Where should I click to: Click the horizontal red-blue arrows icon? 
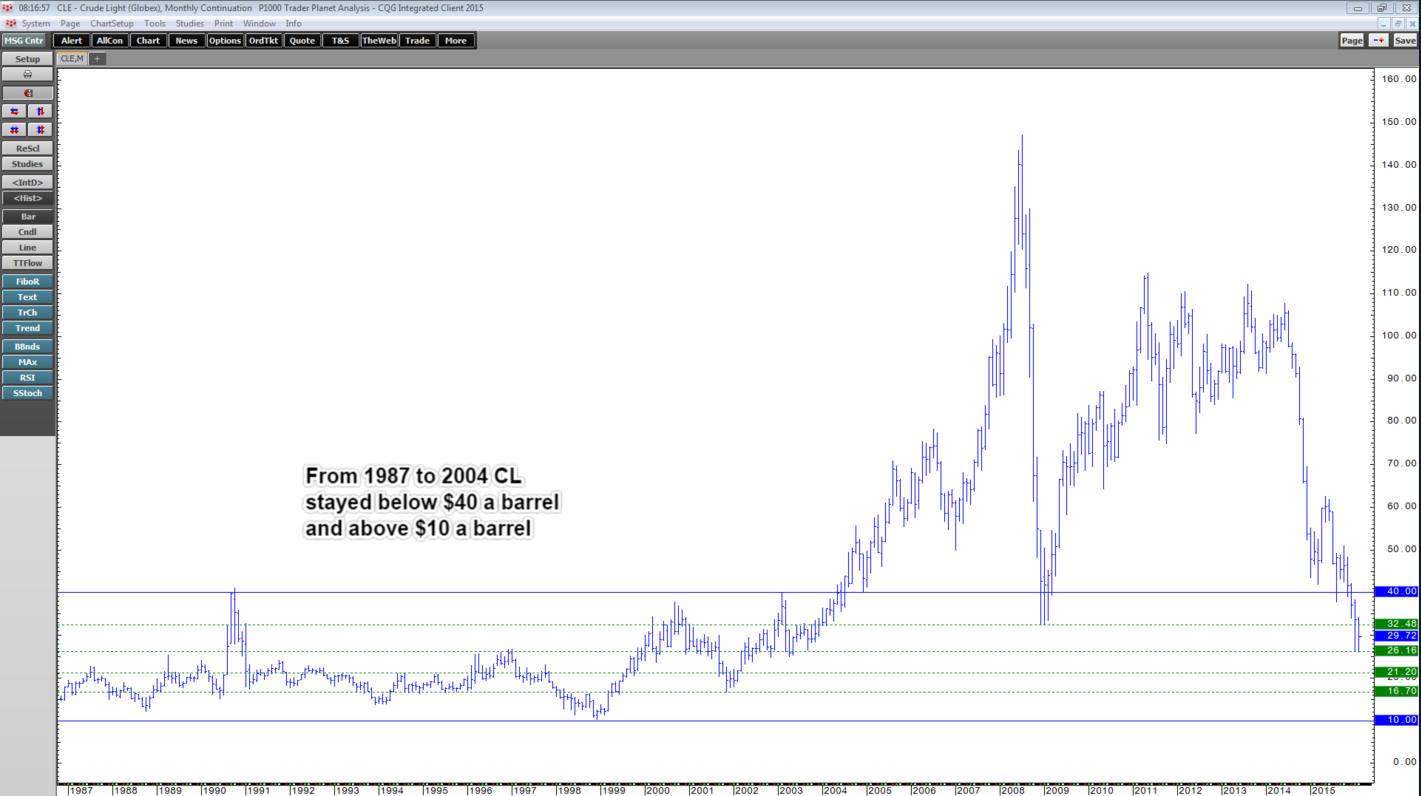tap(14, 111)
